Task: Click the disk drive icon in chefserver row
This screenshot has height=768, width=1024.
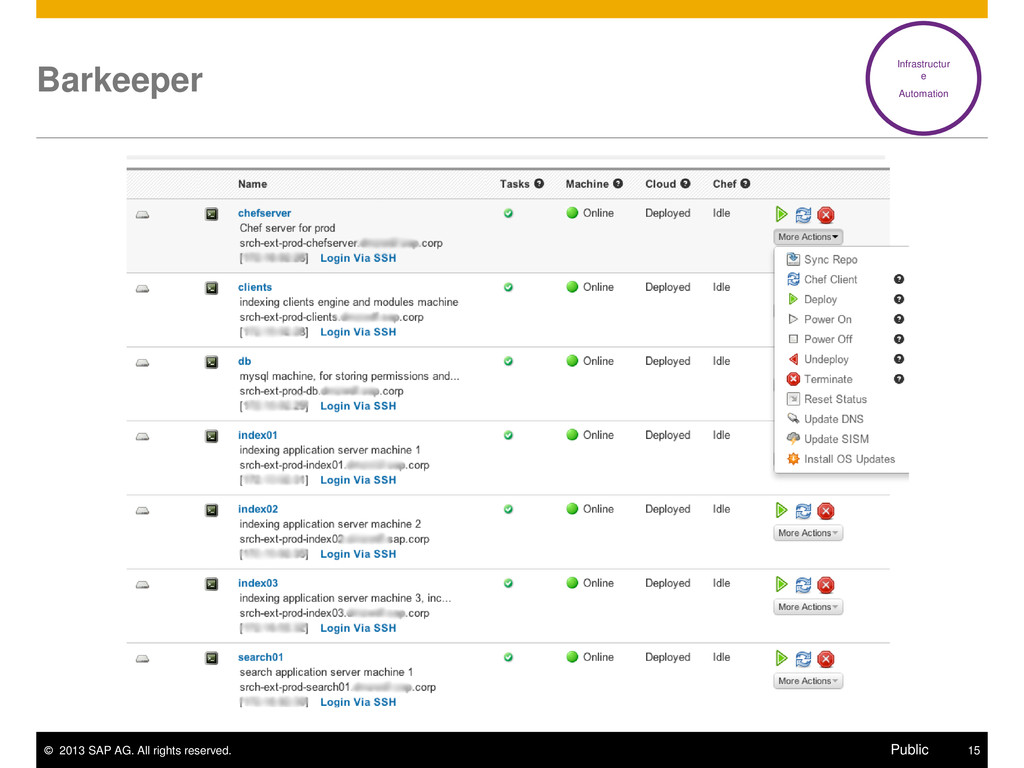Action: [142, 215]
